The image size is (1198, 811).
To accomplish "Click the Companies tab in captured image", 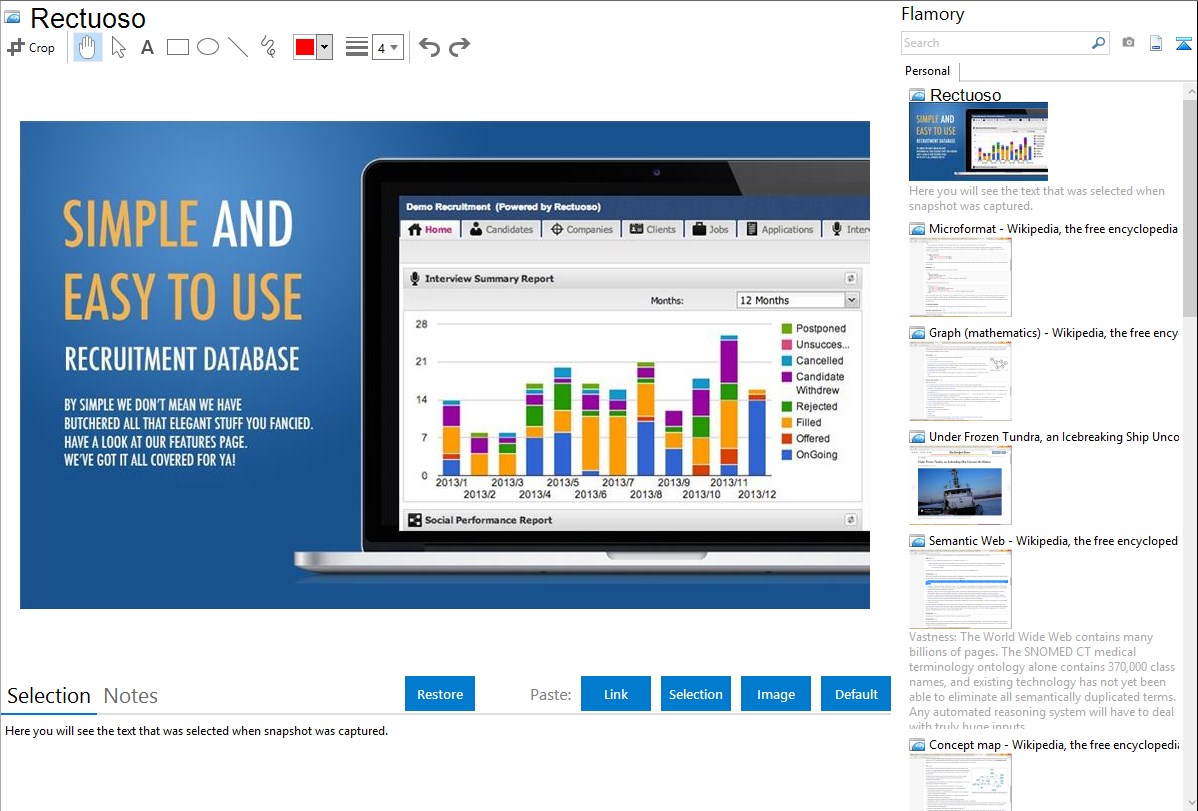I will 581,229.
